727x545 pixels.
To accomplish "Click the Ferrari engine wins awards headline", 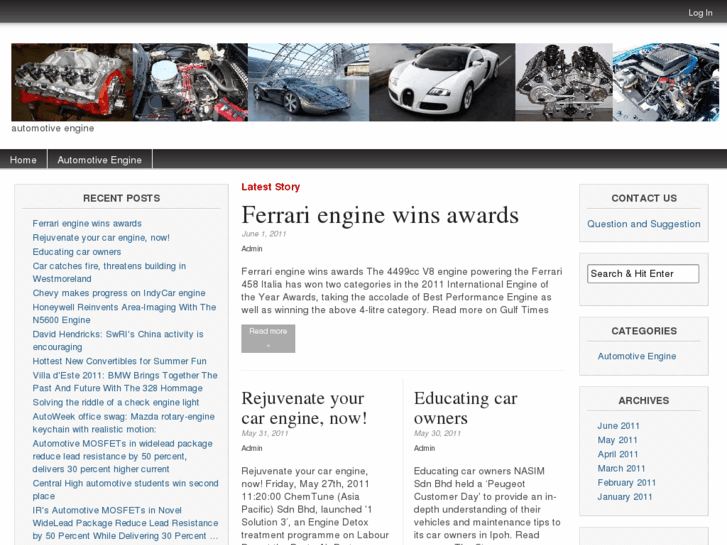I will click(x=380, y=215).
